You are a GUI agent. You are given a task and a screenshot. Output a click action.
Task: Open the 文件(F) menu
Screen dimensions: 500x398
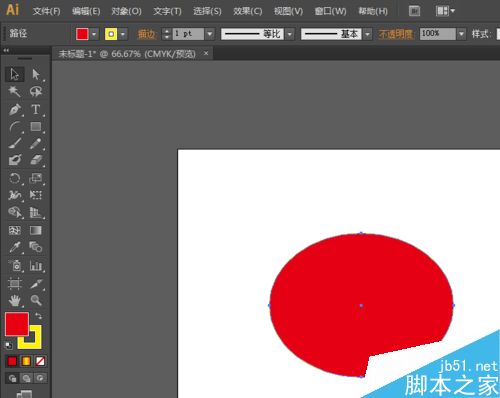47,11
